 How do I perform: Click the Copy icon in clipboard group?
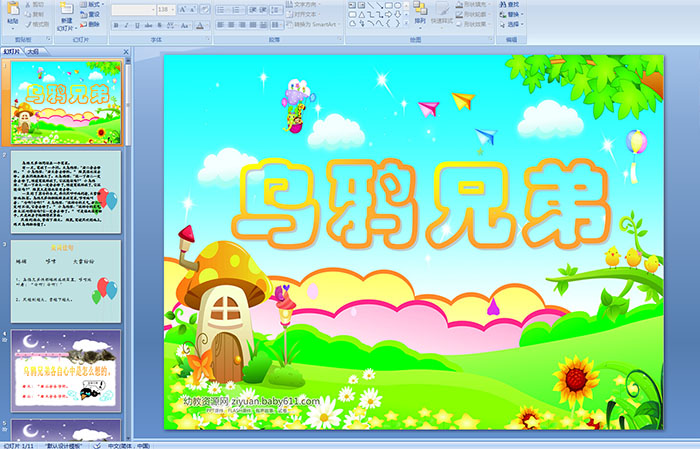[28, 14]
